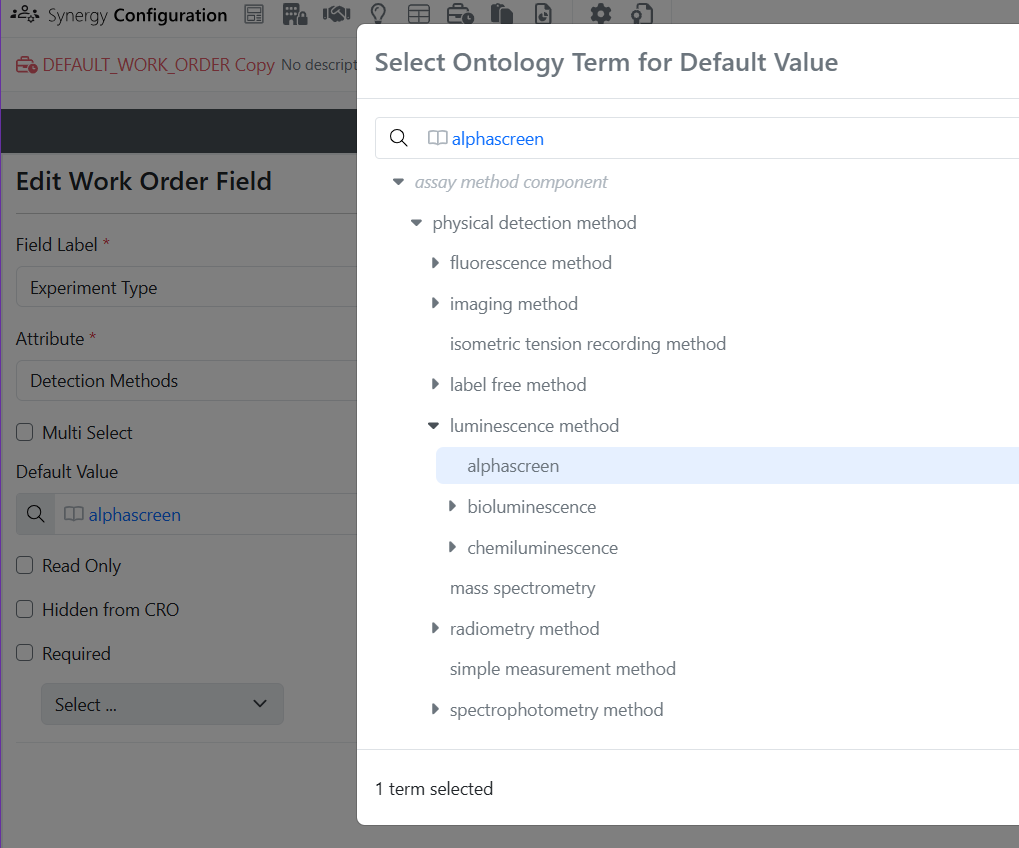The image size is (1019, 848).
Task: Click the alphascreen link in search box
Action: point(497,139)
